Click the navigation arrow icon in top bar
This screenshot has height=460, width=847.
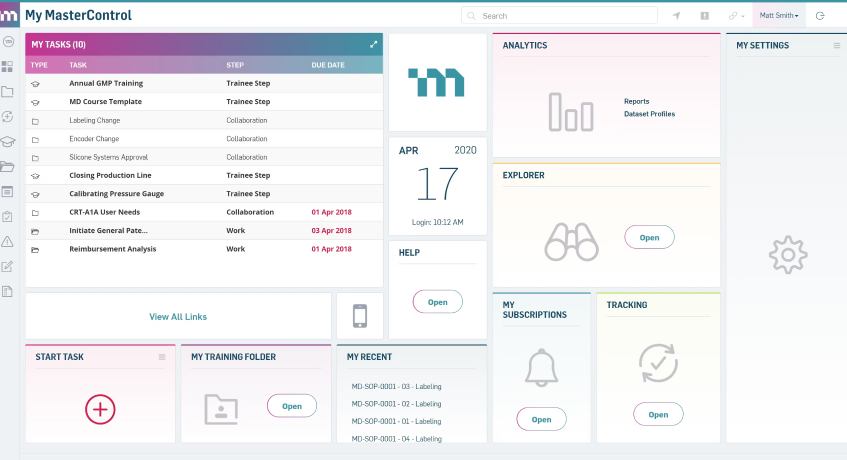pos(676,16)
